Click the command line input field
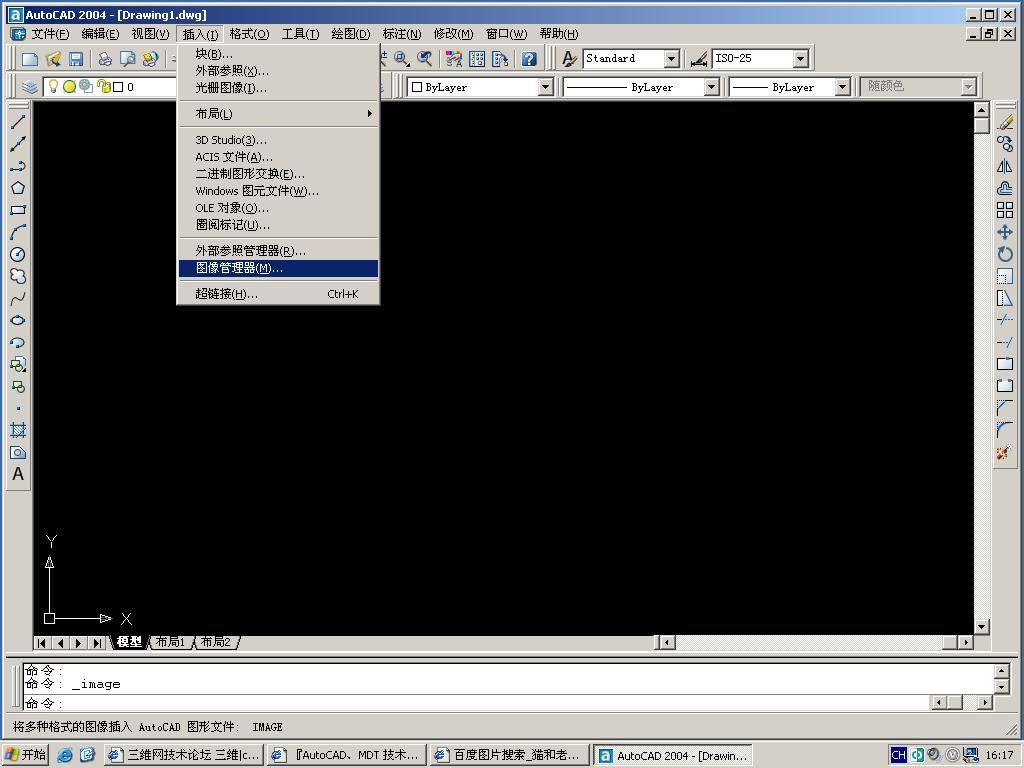 475,703
